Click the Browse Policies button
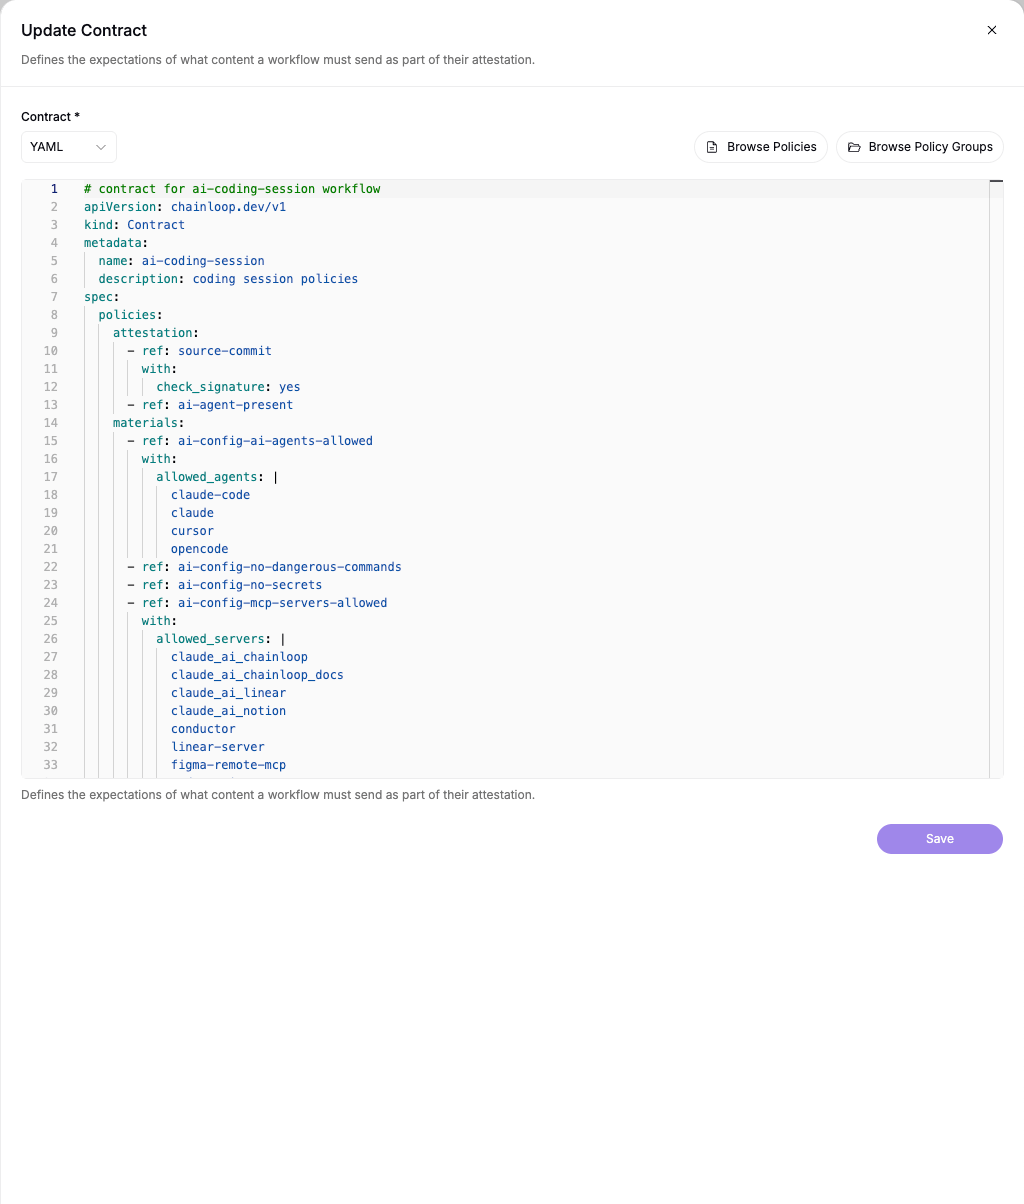1024x1204 pixels. pos(761,147)
